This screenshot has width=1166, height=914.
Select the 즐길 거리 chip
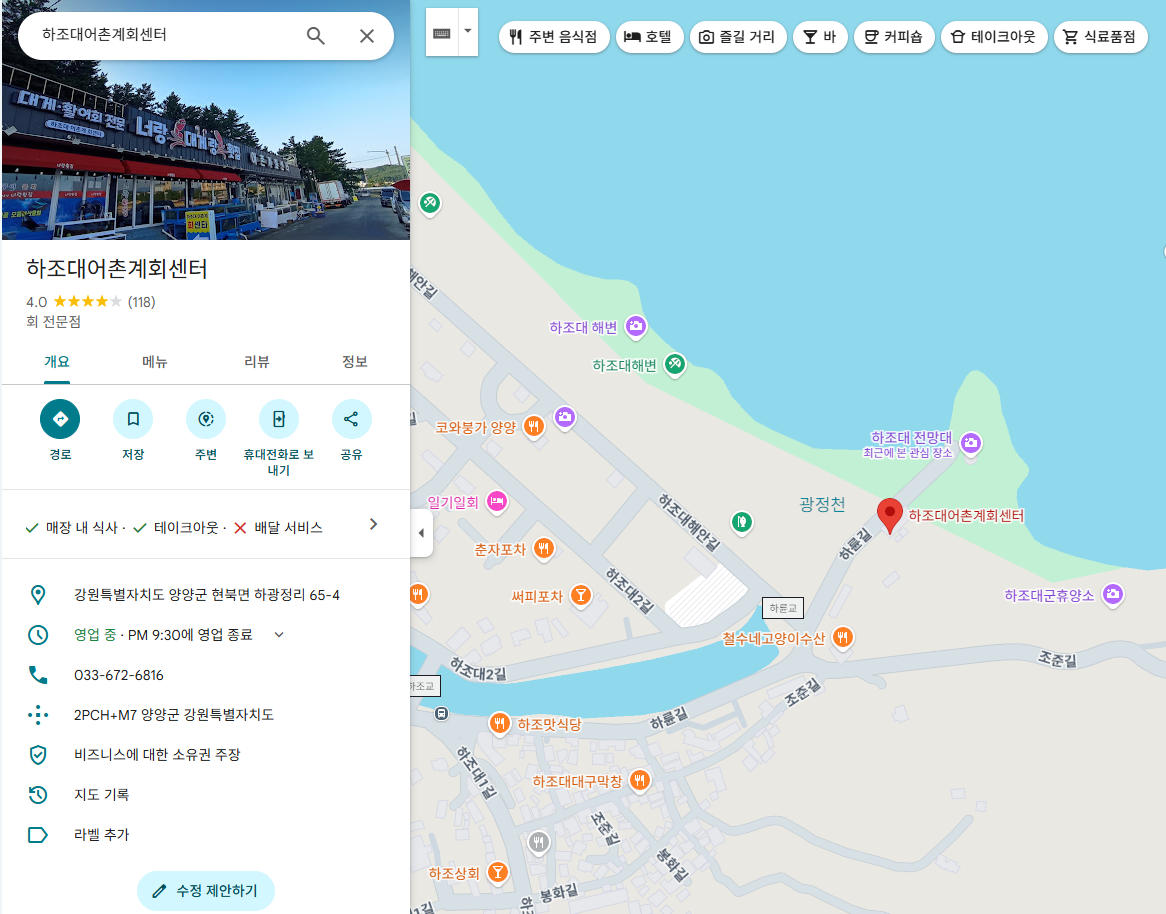pyautogui.click(x=738, y=36)
